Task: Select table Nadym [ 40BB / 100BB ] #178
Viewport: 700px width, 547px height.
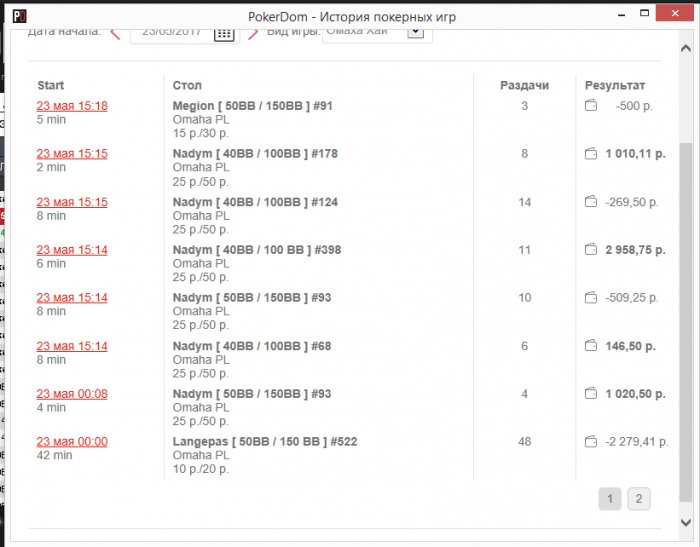Action: (255, 154)
